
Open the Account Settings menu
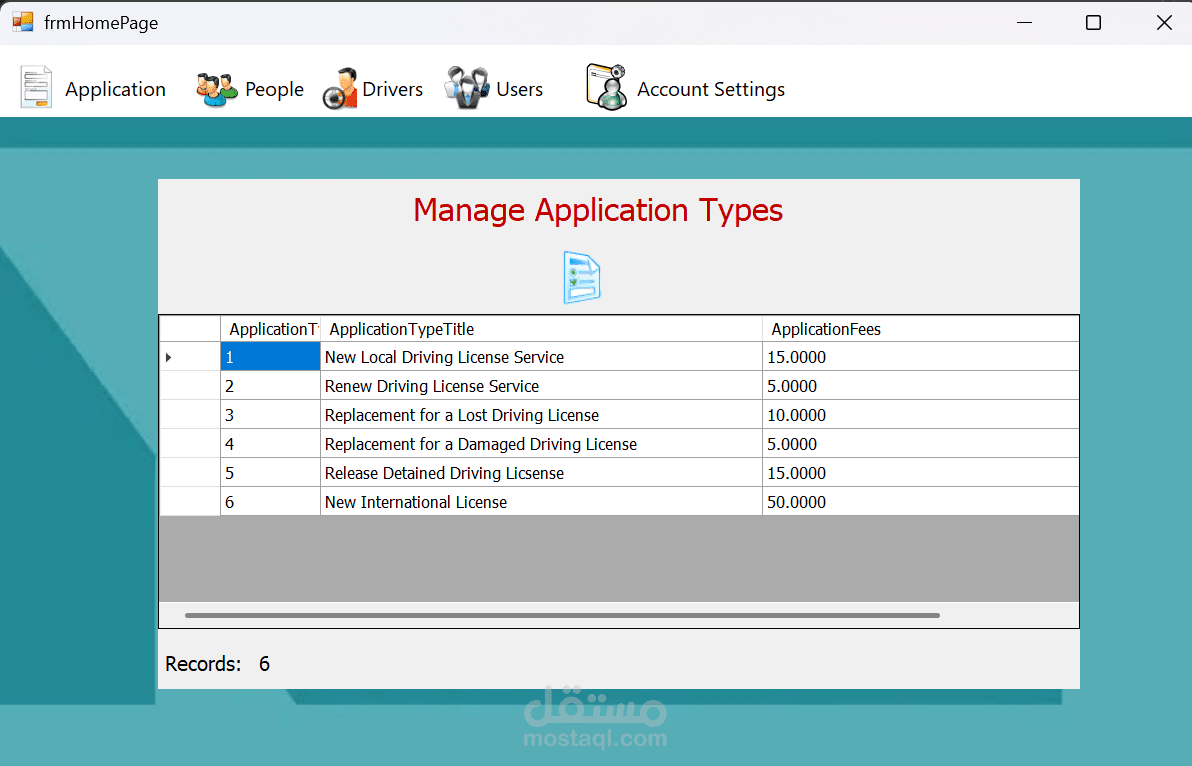coord(710,89)
